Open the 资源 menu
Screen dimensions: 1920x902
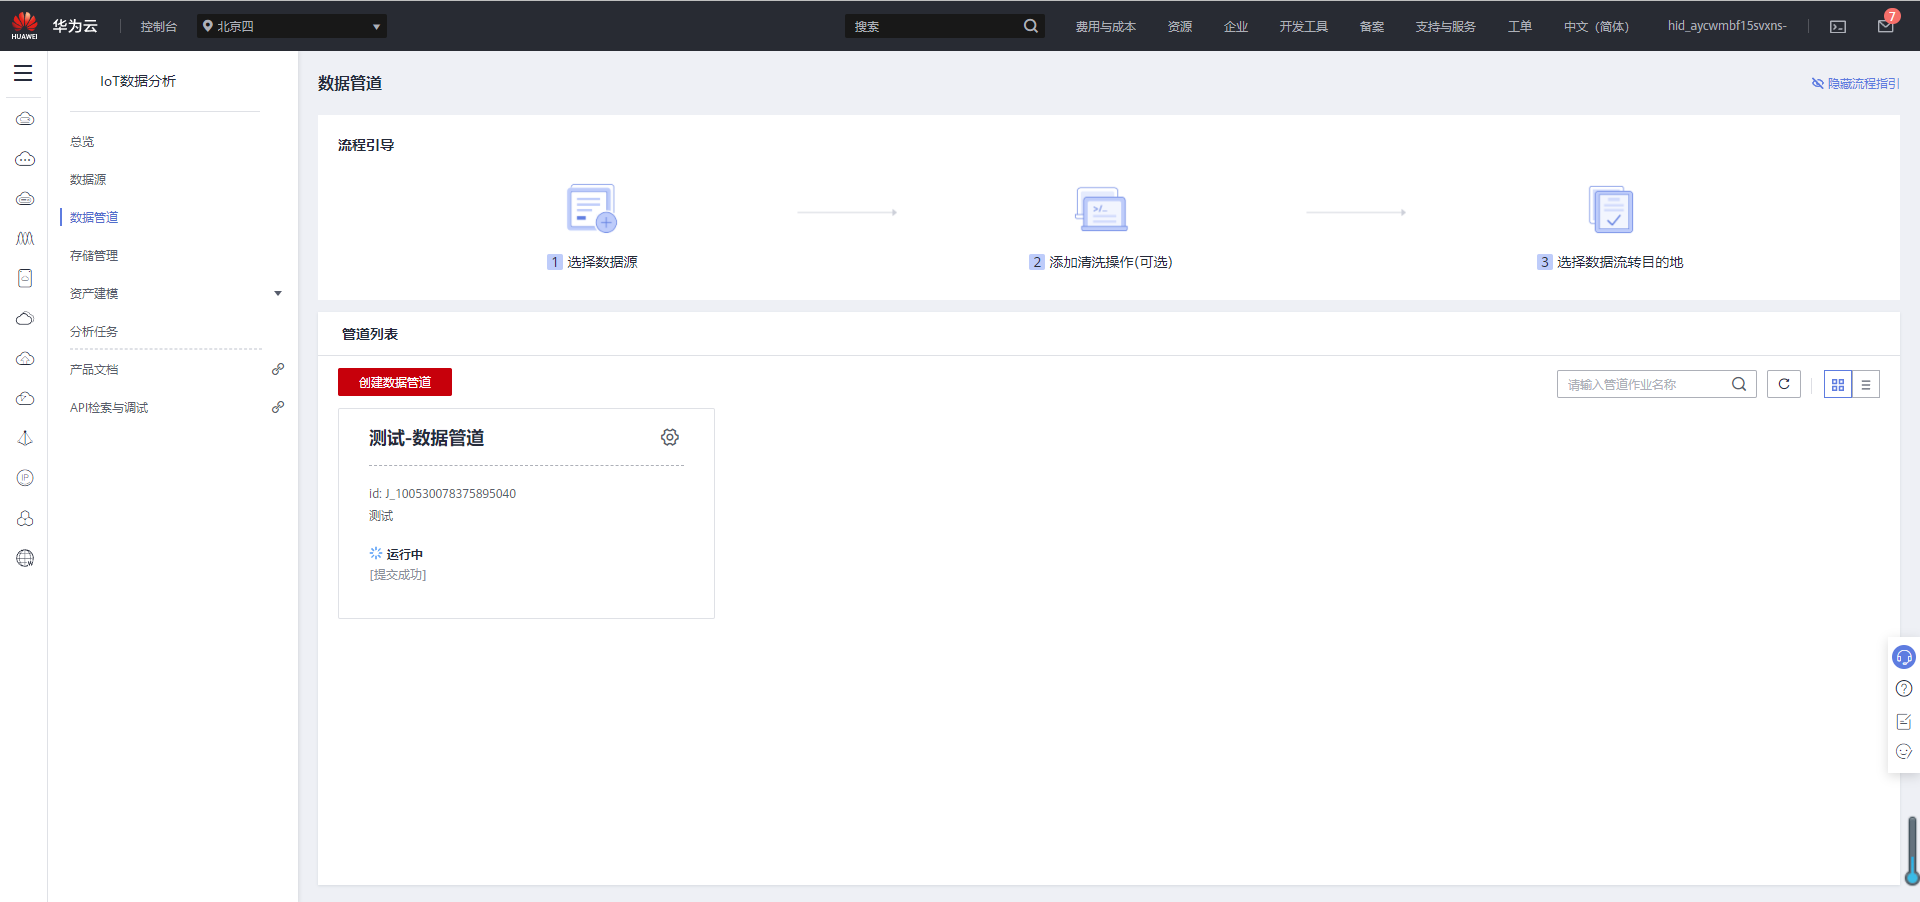pyautogui.click(x=1180, y=27)
